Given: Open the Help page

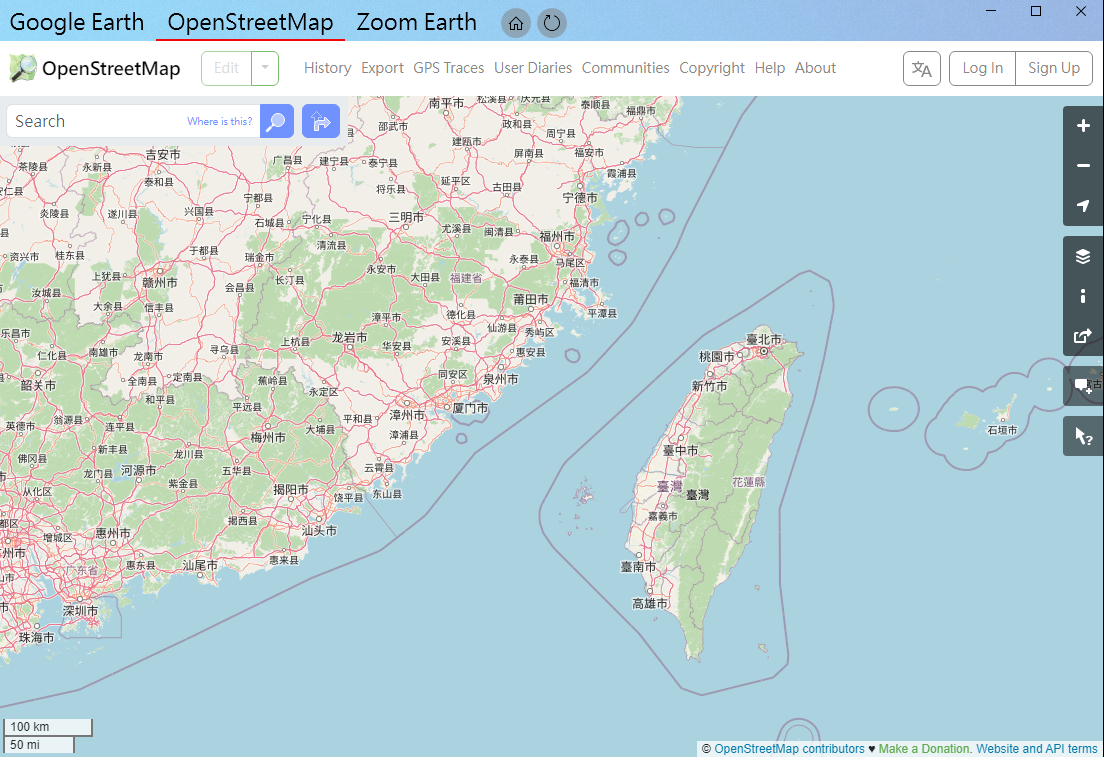Looking at the screenshot, I should point(770,68).
